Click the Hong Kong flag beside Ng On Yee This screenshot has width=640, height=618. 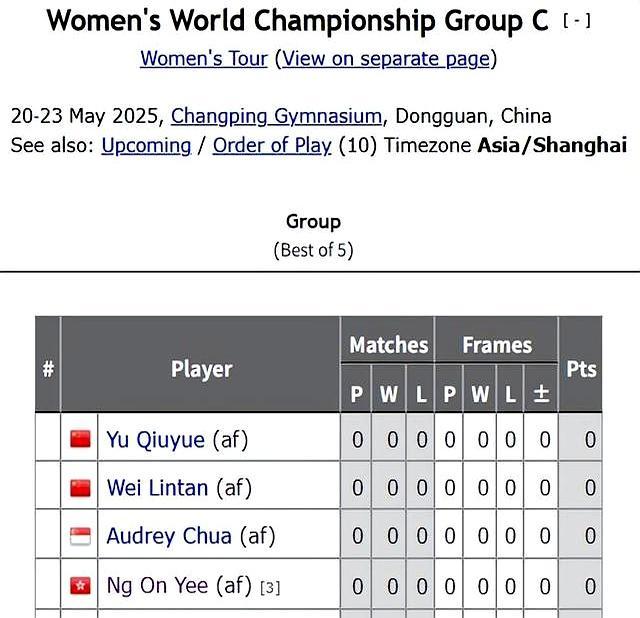pyautogui.click(x=80, y=586)
